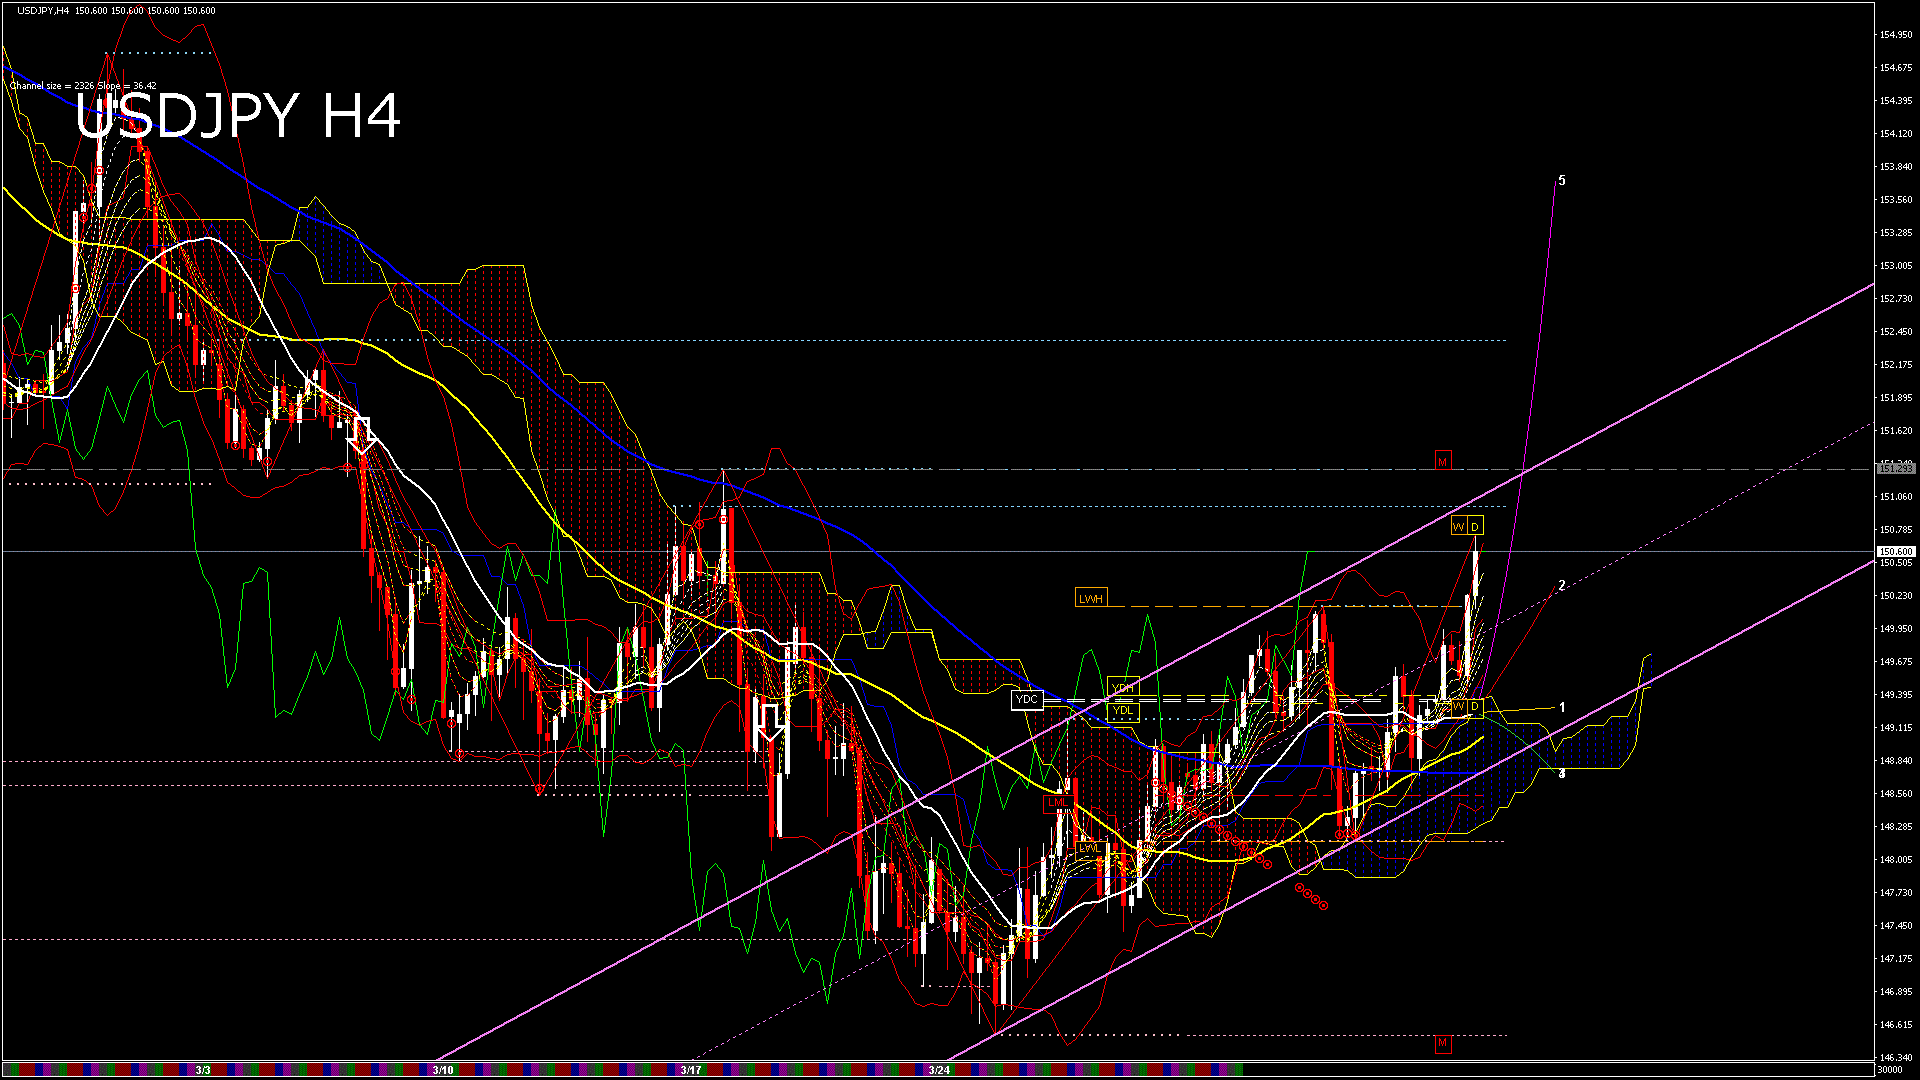Click 154.950 on the price scale
The height and width of the screenshot is (1080, 1920).
[1896, 35]
